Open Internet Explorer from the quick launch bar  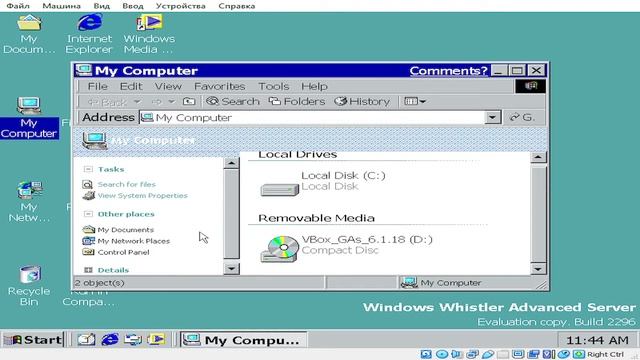click(x=110, y=339)
